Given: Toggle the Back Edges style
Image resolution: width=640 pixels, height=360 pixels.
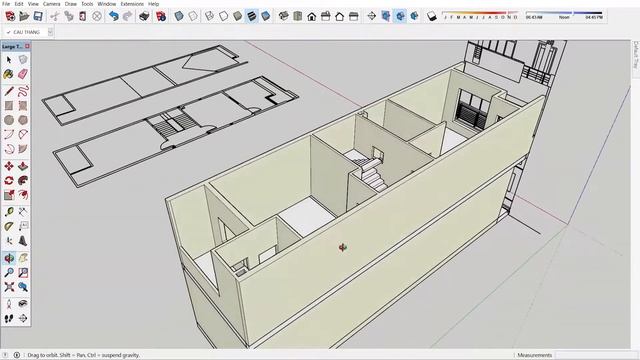Looking at the screenshot, I should pyautogui.click(x=193, y=16).
